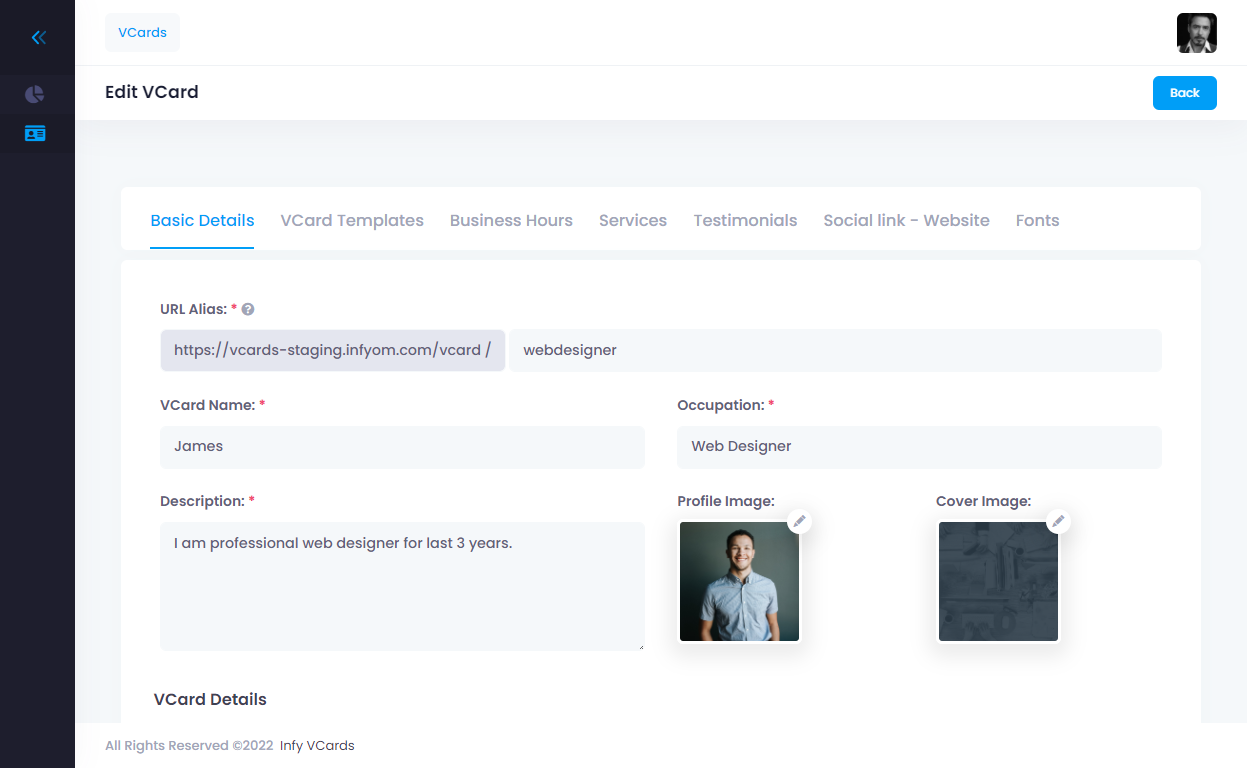This screenshot has height=768, width=1247.
Task: Go to the Services tab
Action: pos(633,221)
